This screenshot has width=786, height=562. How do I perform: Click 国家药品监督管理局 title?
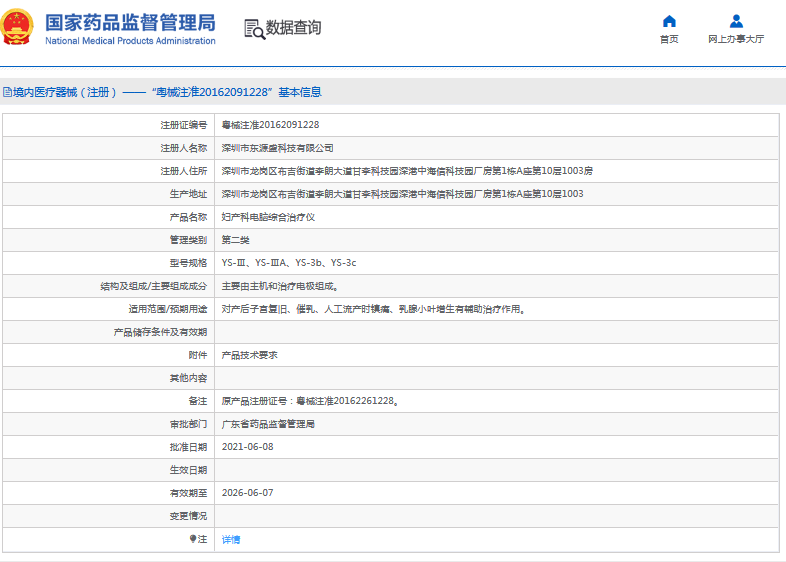tap(130, 23)
